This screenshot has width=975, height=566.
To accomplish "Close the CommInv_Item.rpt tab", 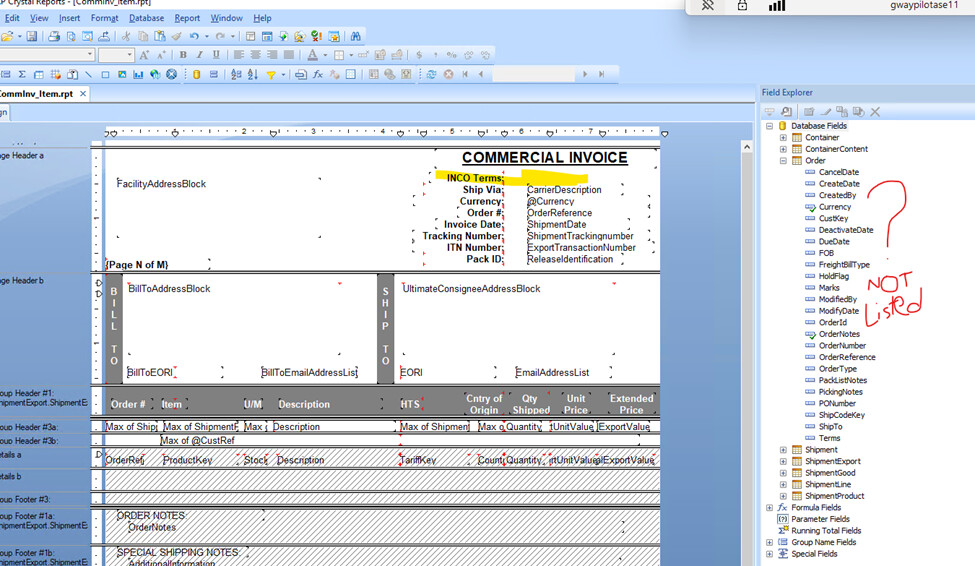I will (84, 94).
